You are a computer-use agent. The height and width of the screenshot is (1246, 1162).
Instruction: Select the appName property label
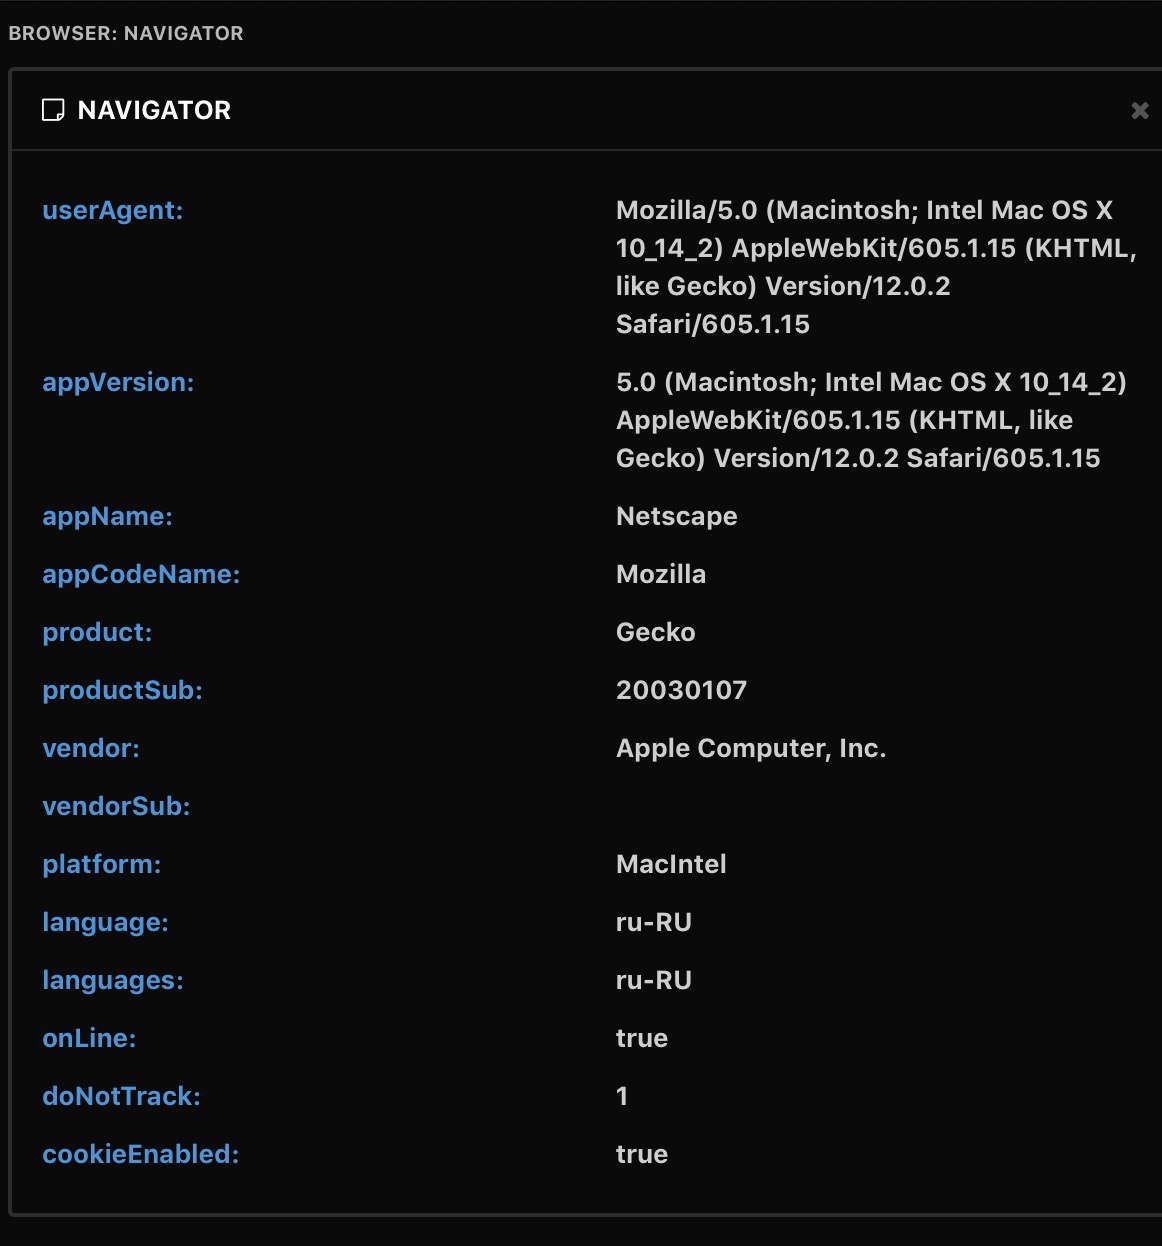click(x=107, y=516)
